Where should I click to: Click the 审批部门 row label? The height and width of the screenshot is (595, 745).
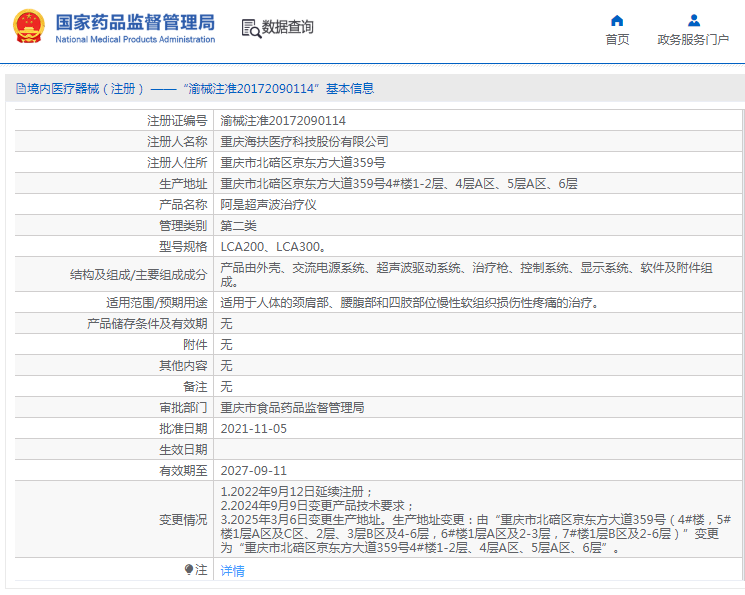tap(183, 408)
